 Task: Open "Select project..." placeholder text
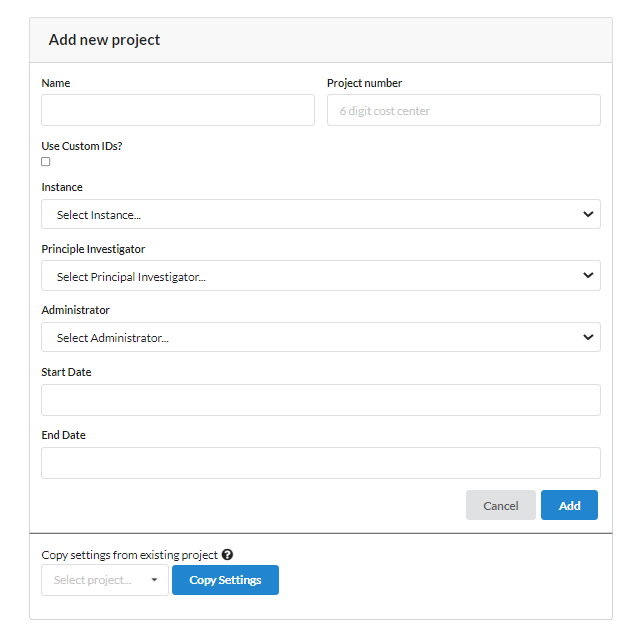click(x=92, y=580)
